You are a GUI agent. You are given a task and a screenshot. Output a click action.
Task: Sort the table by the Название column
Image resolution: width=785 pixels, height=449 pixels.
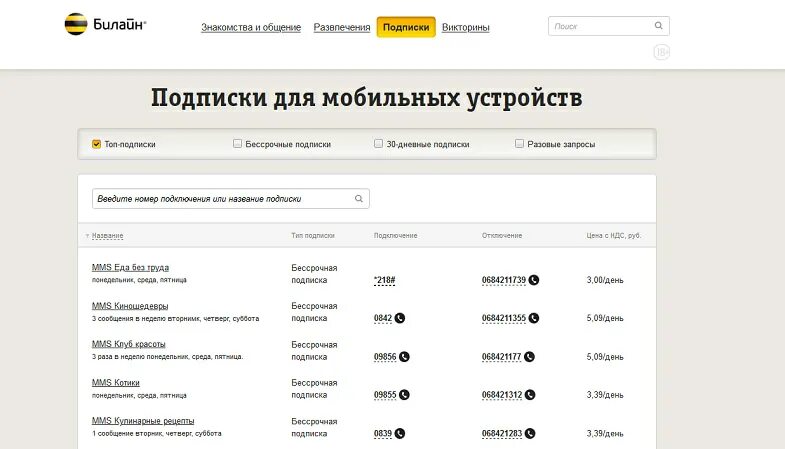click(107, 235)
